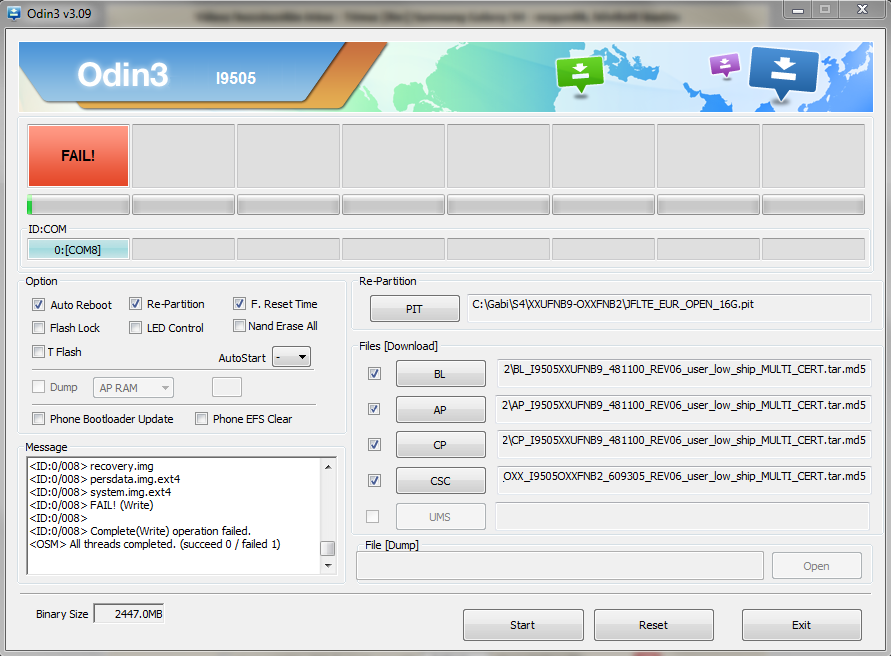Click the AP file path field
Viewport: 891px width, 656px height.
(x=684, y=409)
